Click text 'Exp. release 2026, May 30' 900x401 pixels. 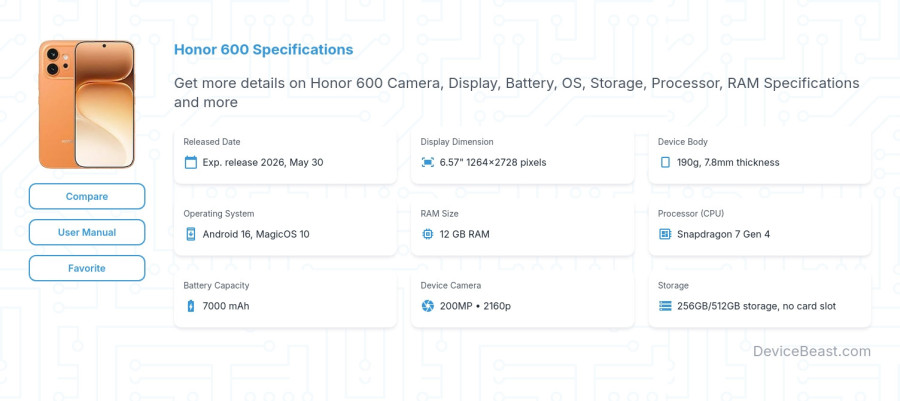[x=263, y=162]
